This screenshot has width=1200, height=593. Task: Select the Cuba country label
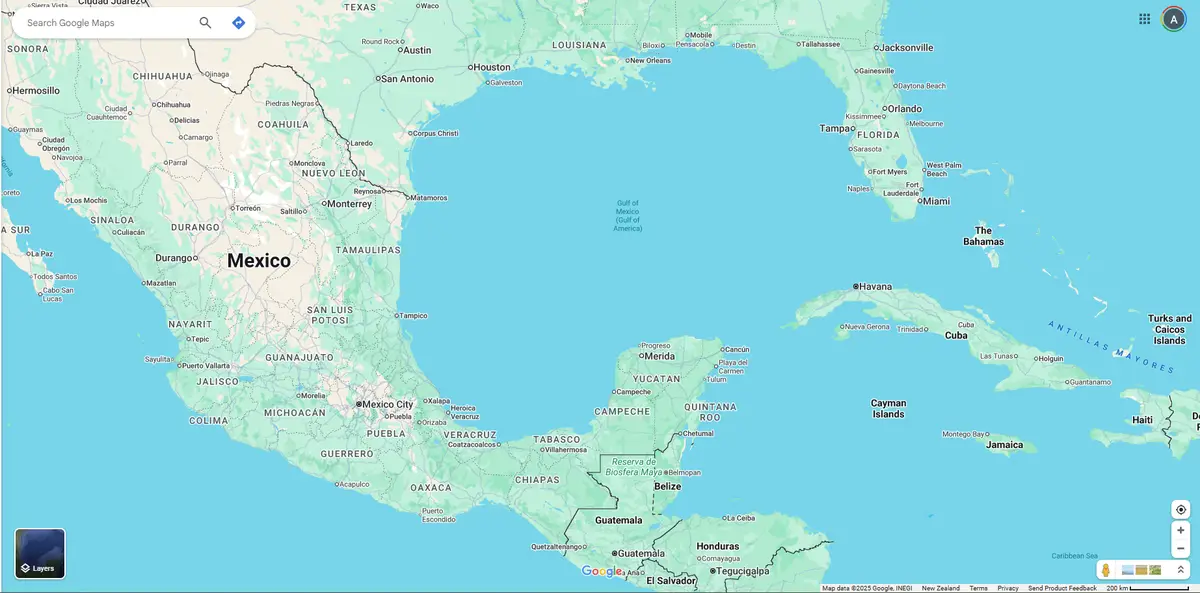(x=956, y=335)
